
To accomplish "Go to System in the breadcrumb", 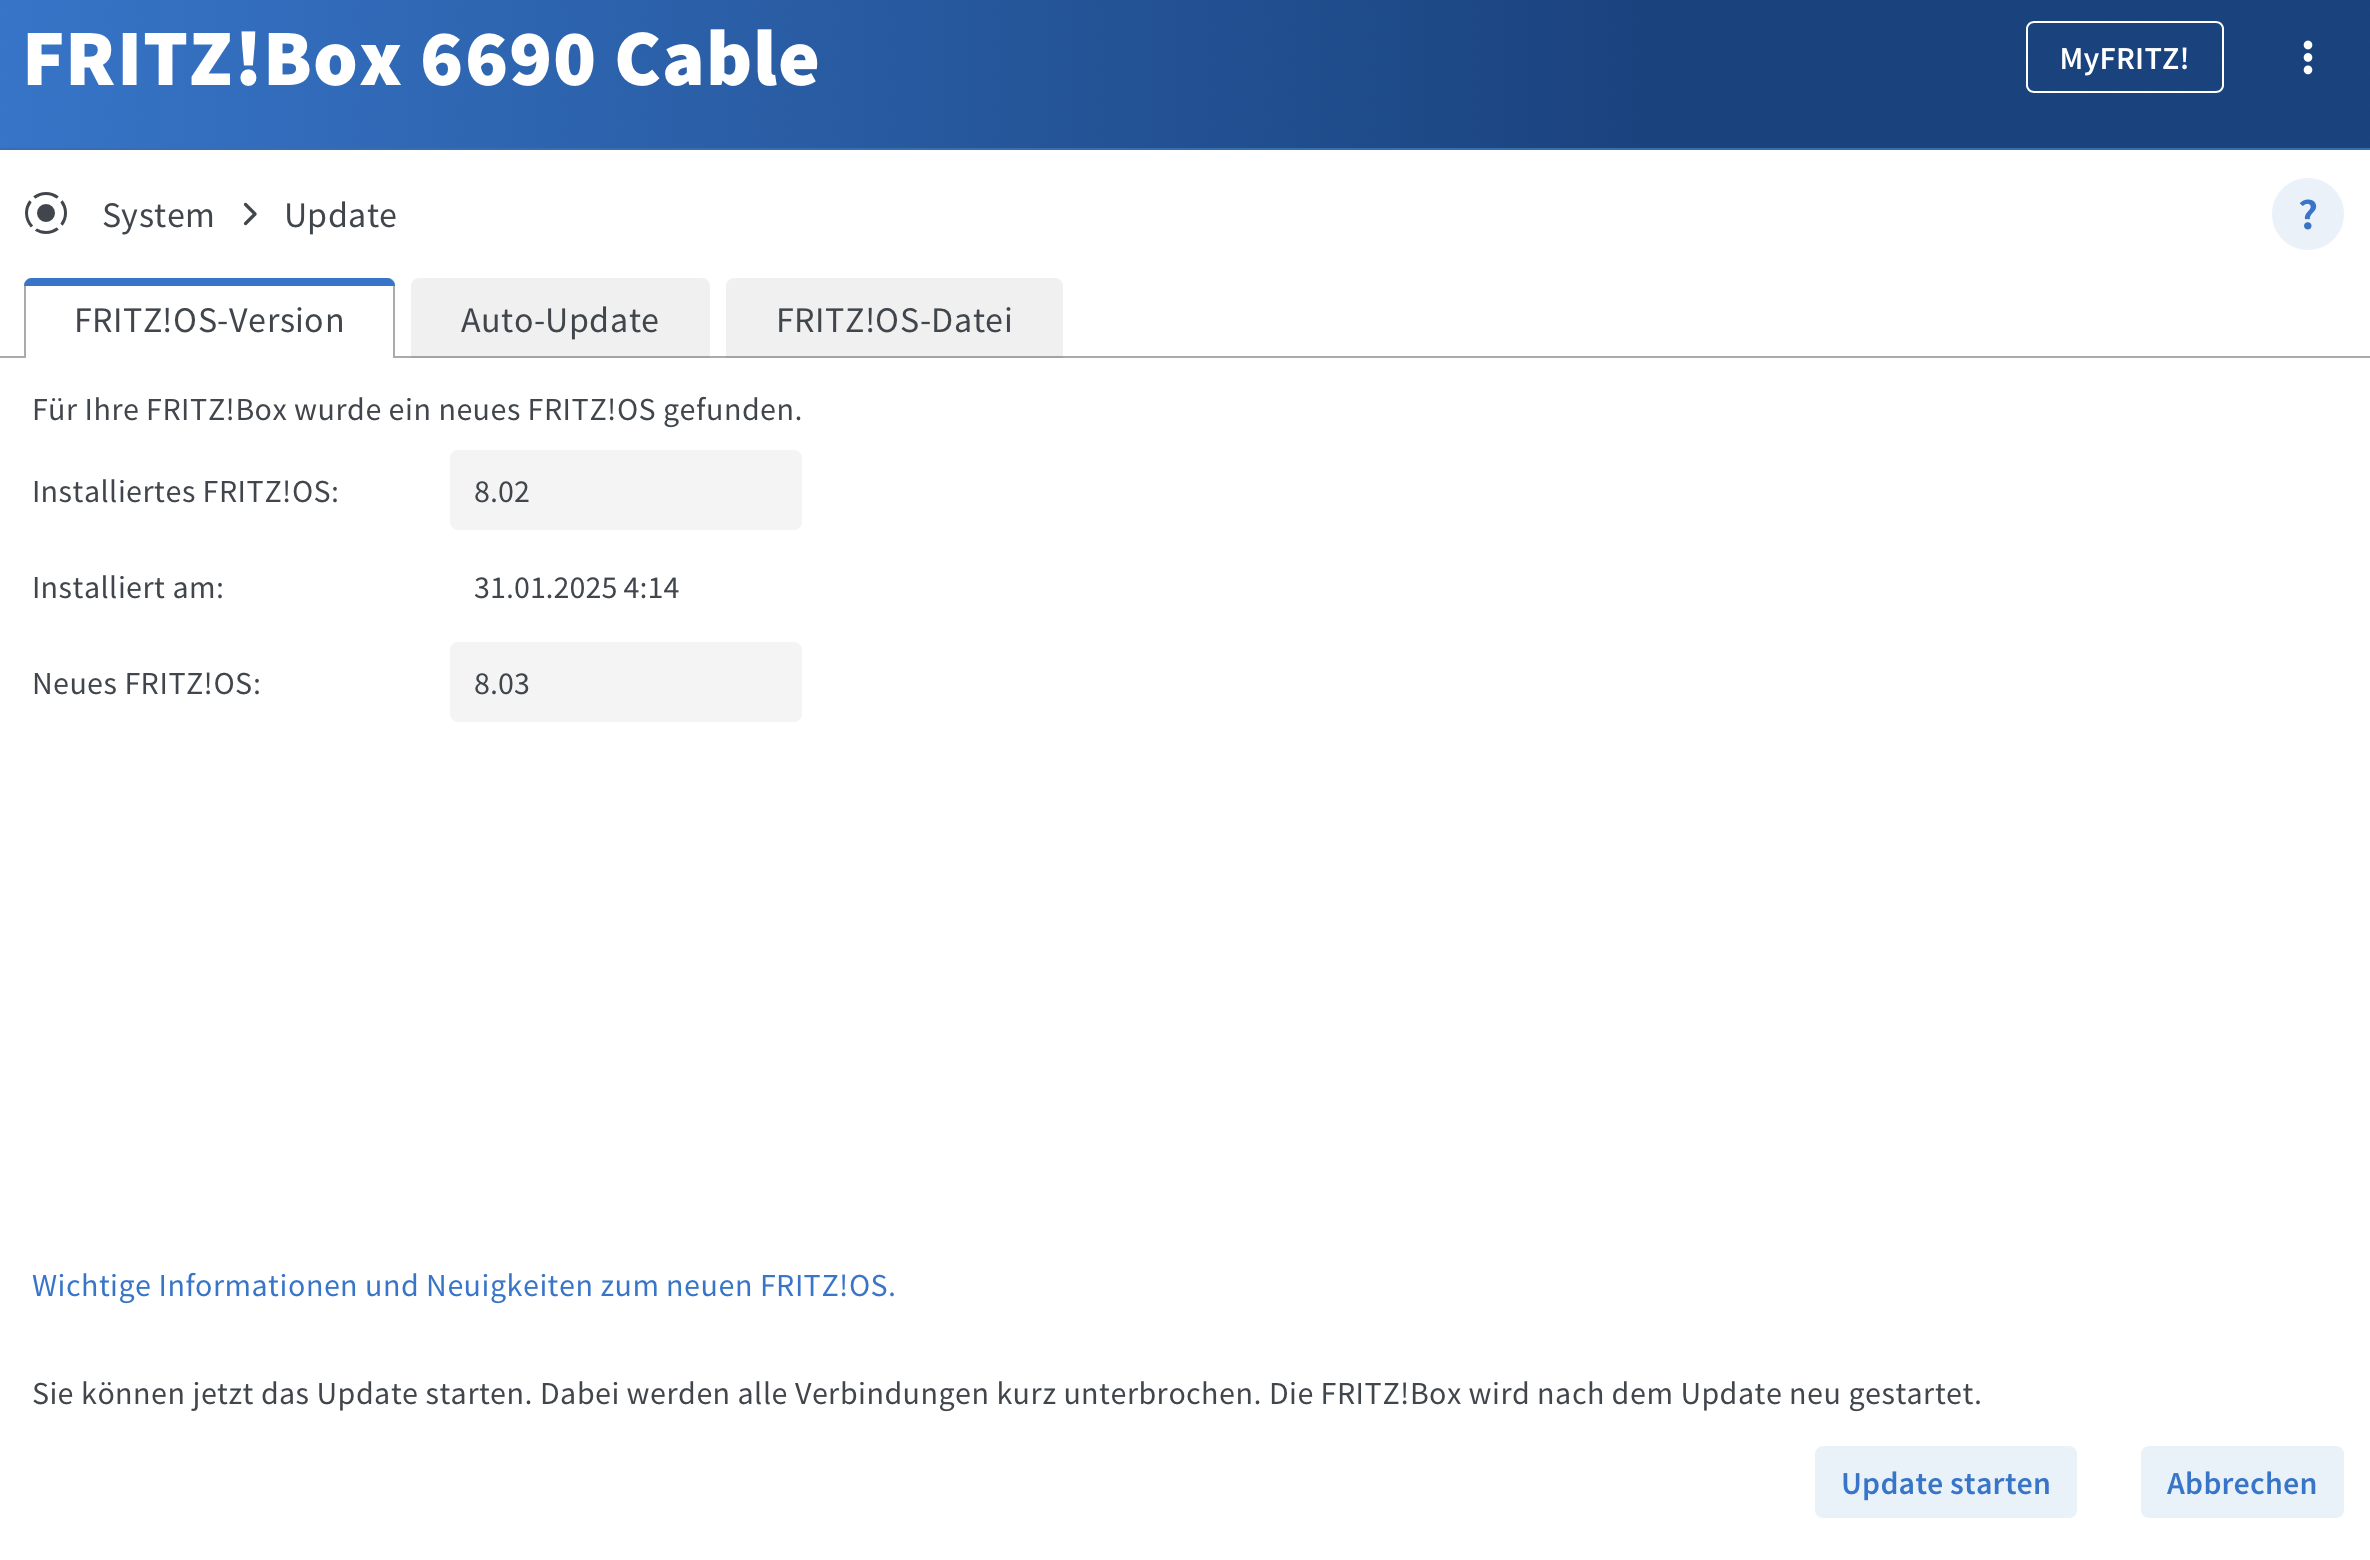I will pyautogui.click(x=158, y=215).
